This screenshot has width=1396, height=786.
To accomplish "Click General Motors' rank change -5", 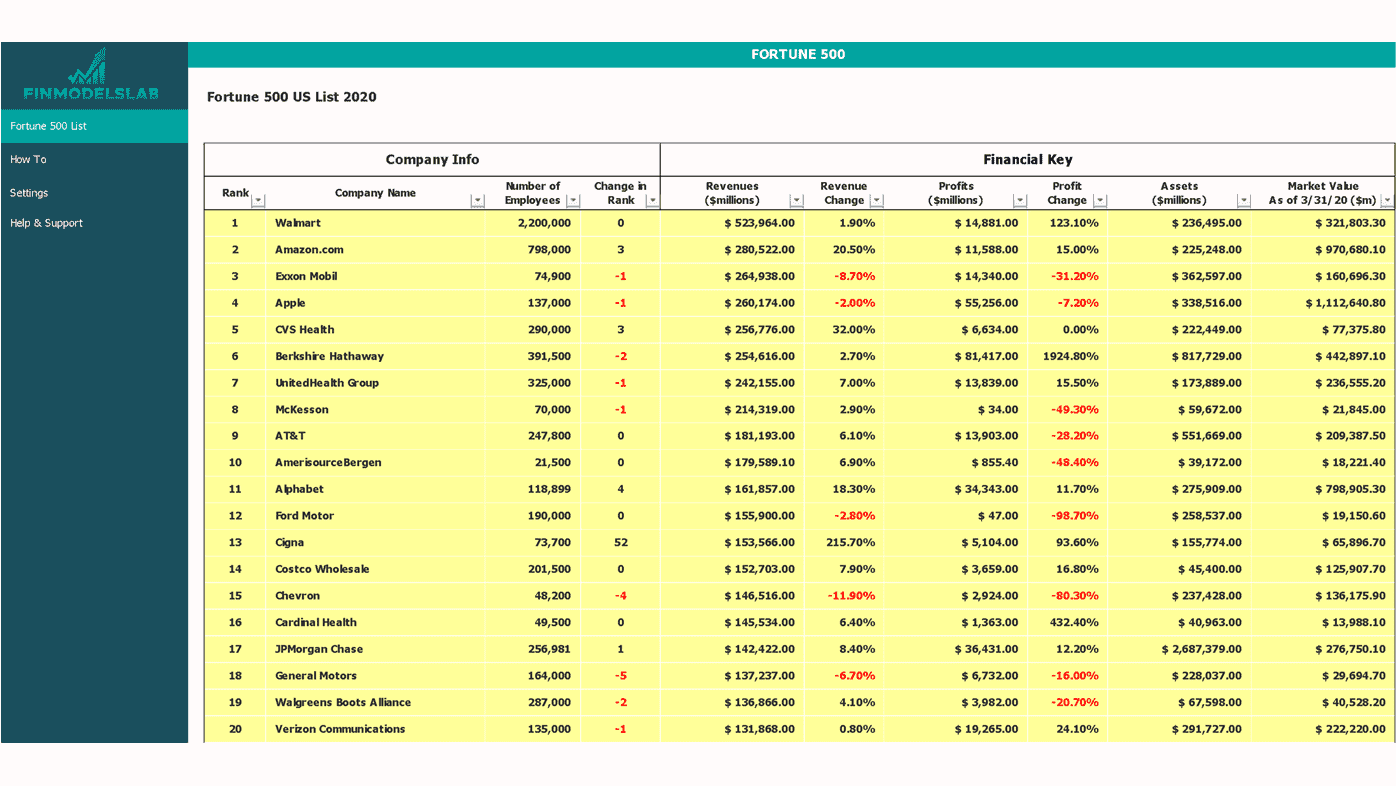I will coord(620,675).
